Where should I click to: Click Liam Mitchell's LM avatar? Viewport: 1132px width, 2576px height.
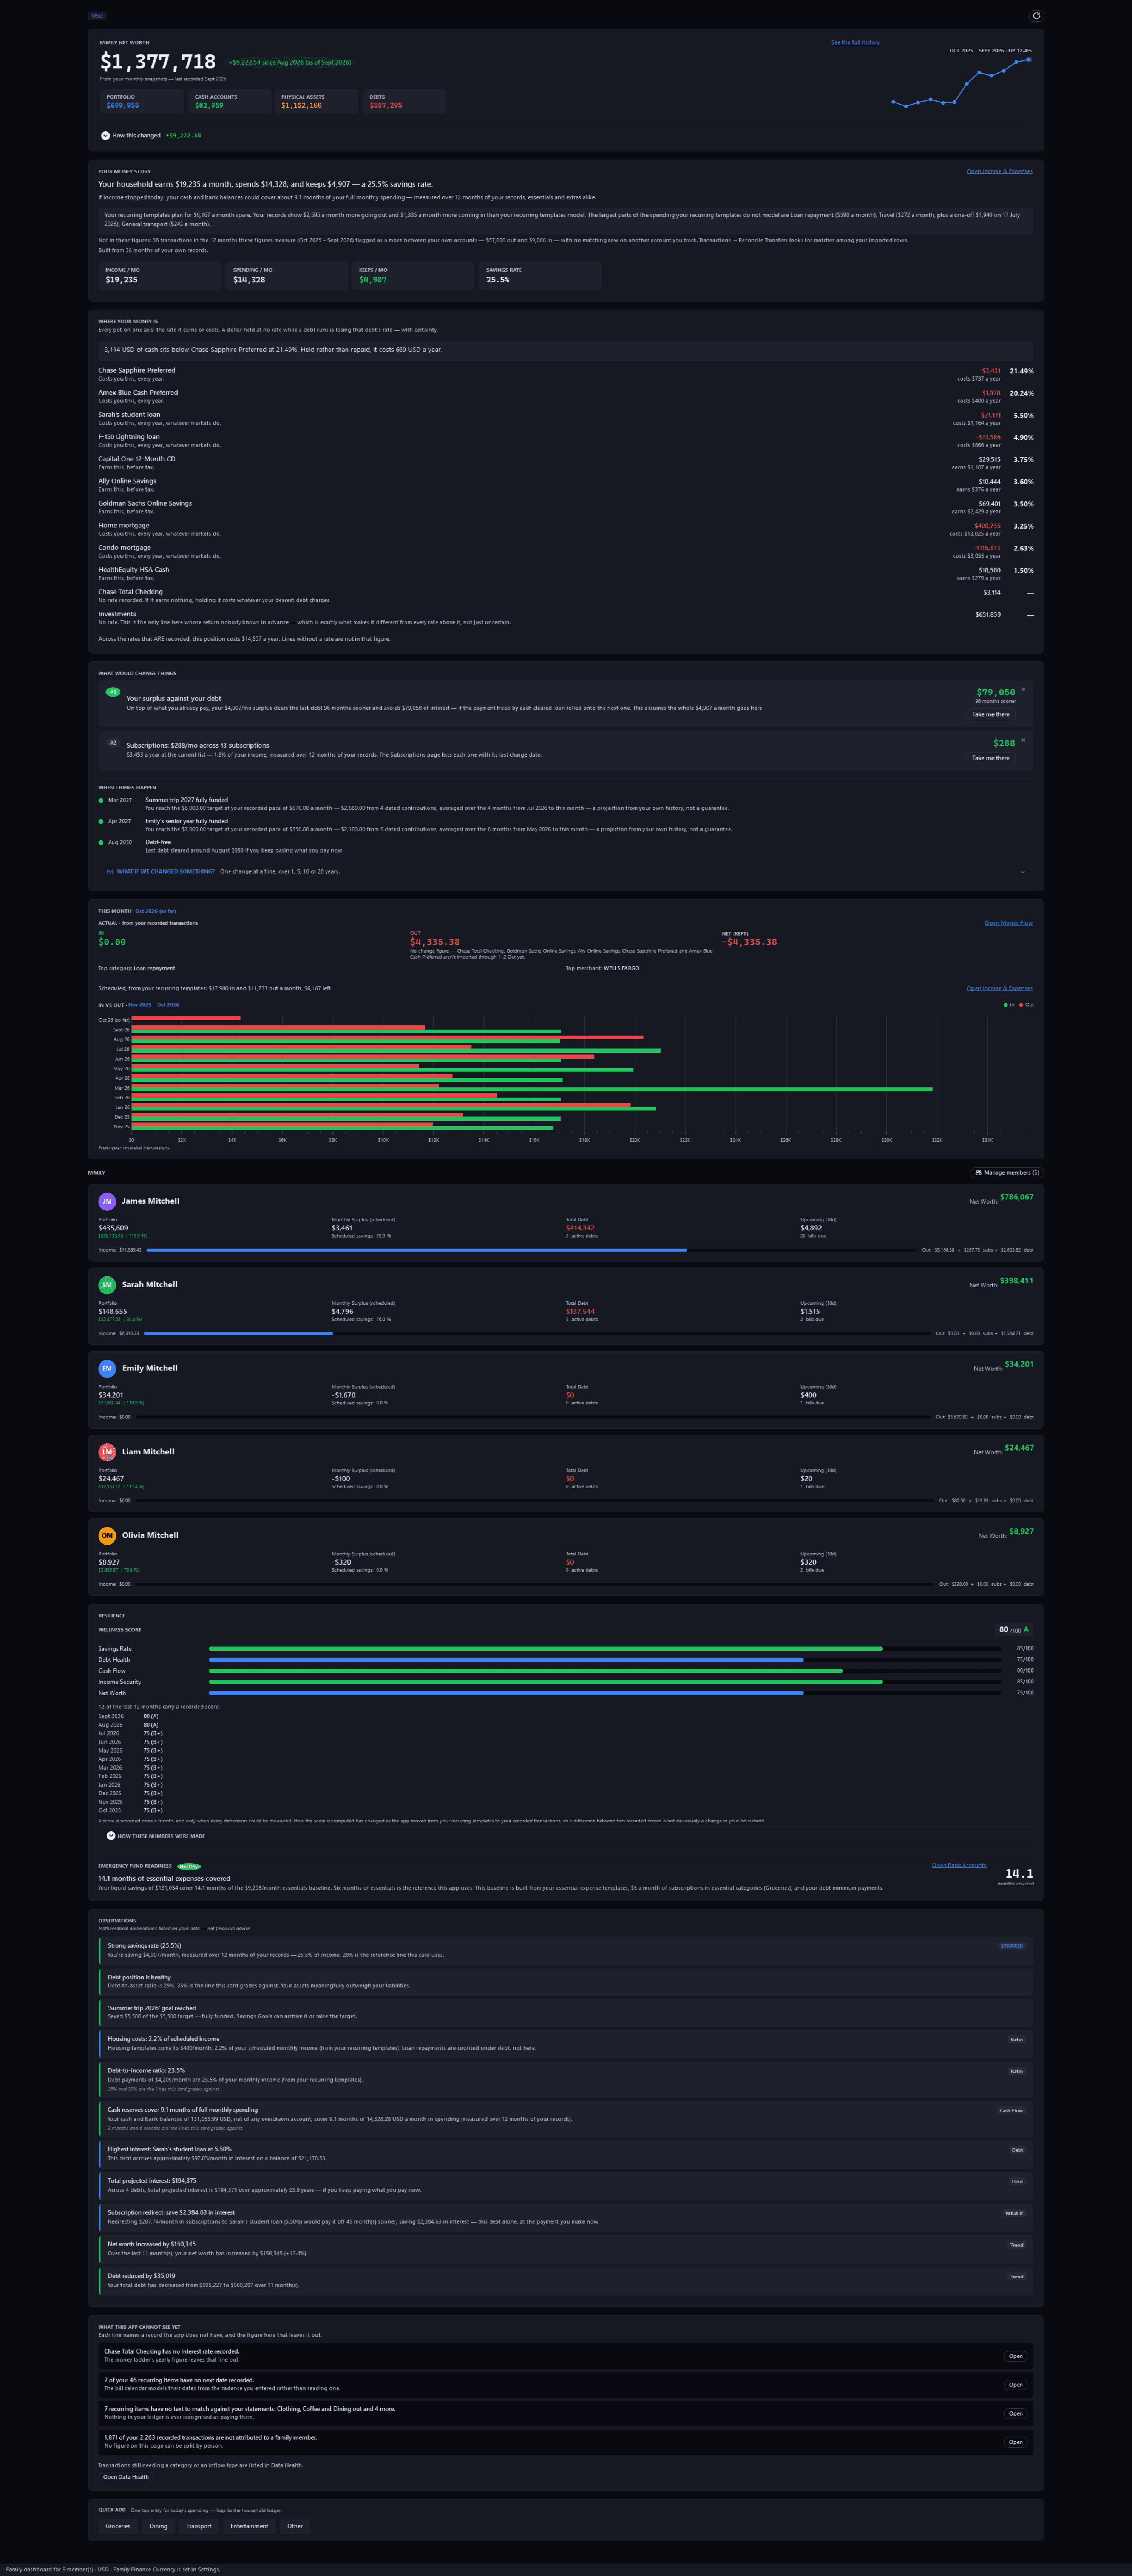click(x=107, y=1452)
